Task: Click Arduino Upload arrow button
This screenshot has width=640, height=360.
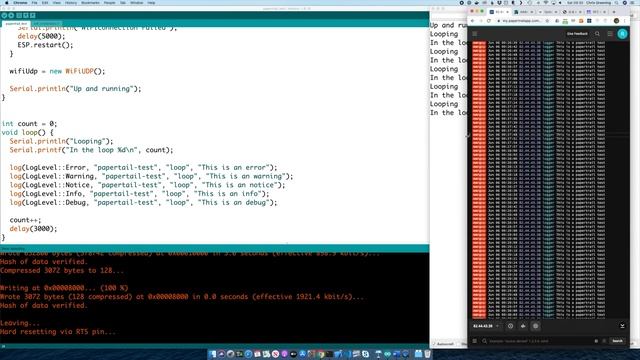Action: (11, 16)
